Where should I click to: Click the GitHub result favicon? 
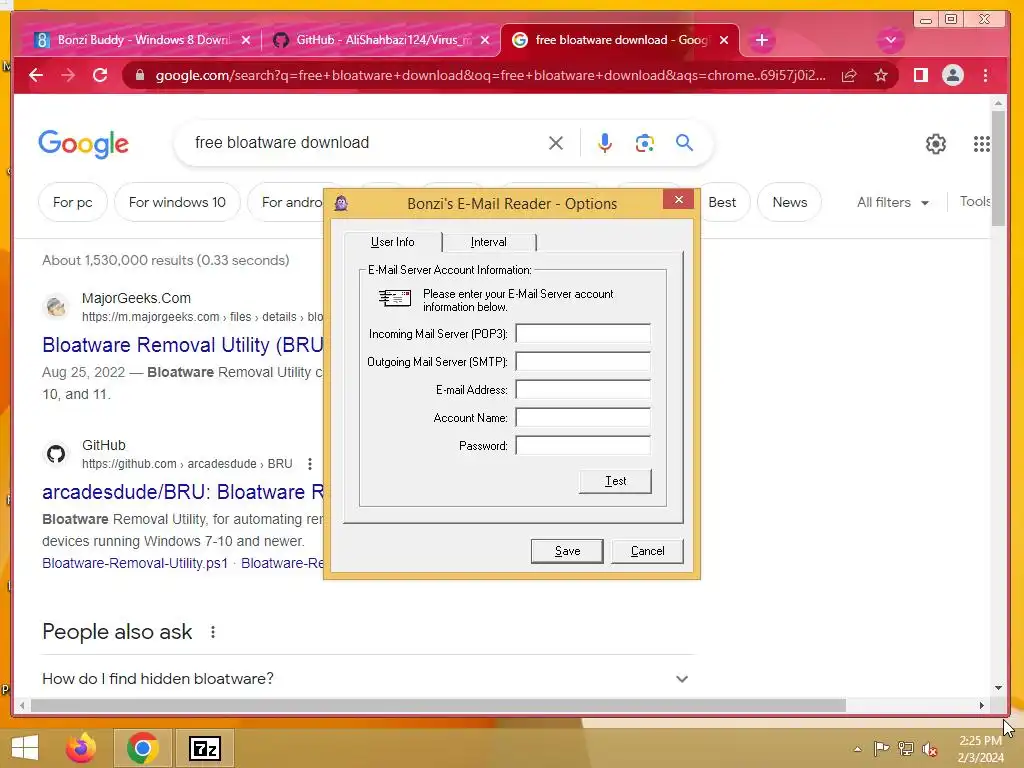(56, 453)
